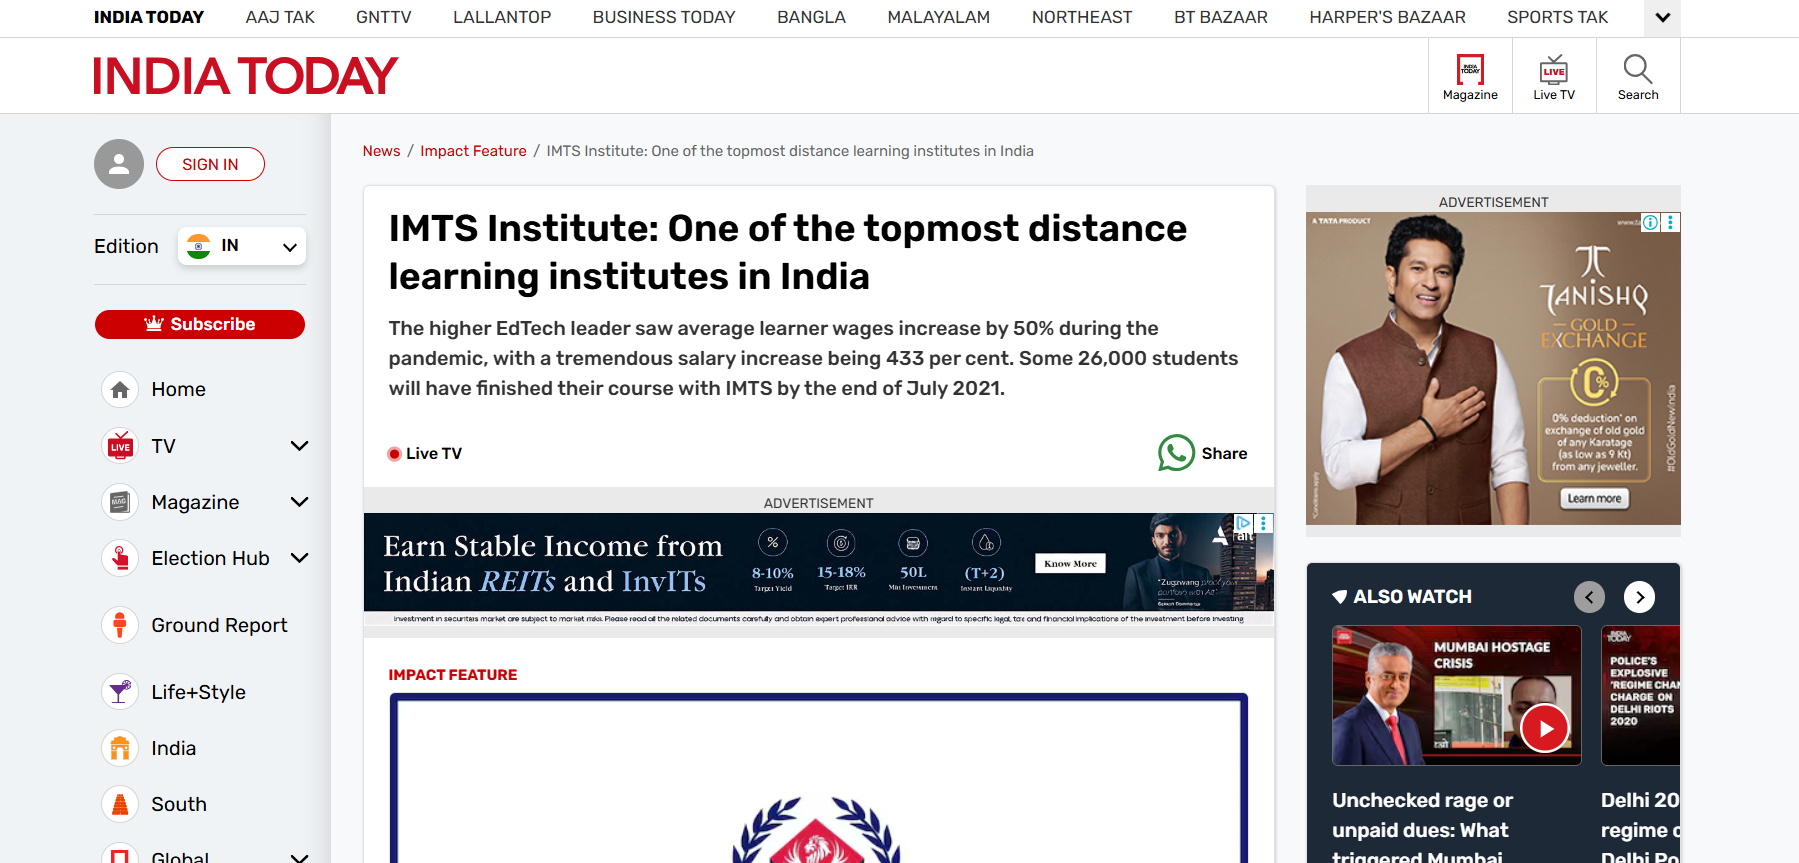Screen dimensions: 1799x863
Task: Open BANGLA in top bar
Action: coord(811,17)
